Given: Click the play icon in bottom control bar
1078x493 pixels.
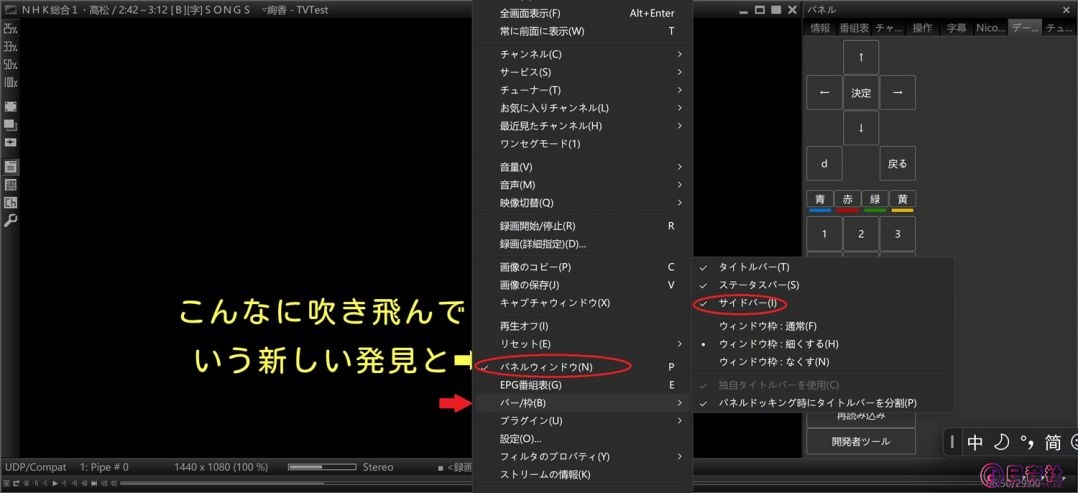Looking at the screenshot, I should click(x=55, y=484).
